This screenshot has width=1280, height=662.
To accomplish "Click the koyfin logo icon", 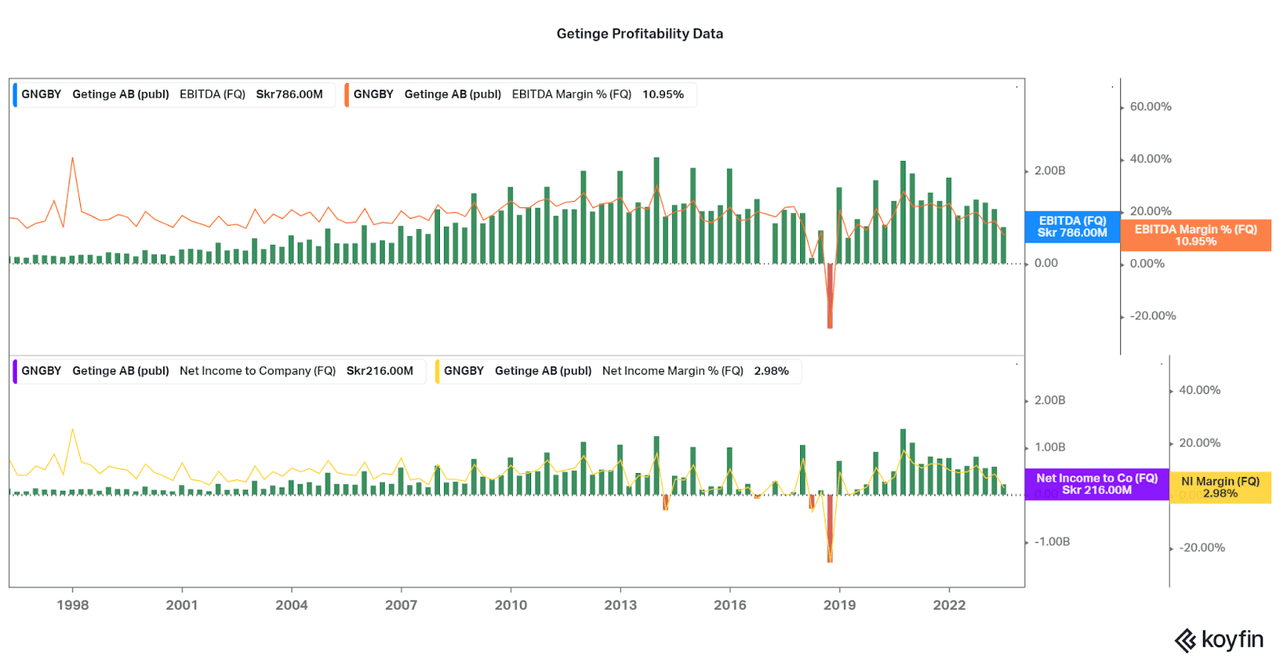I will point(1186,640).
